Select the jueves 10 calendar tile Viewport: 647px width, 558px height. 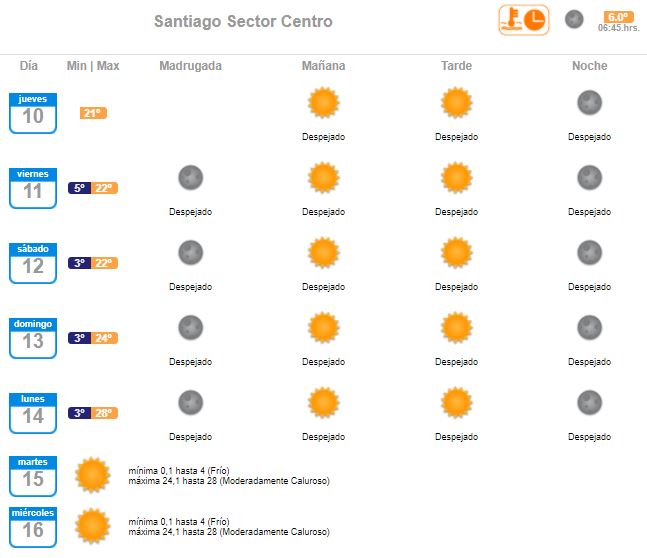pos(33,113)
